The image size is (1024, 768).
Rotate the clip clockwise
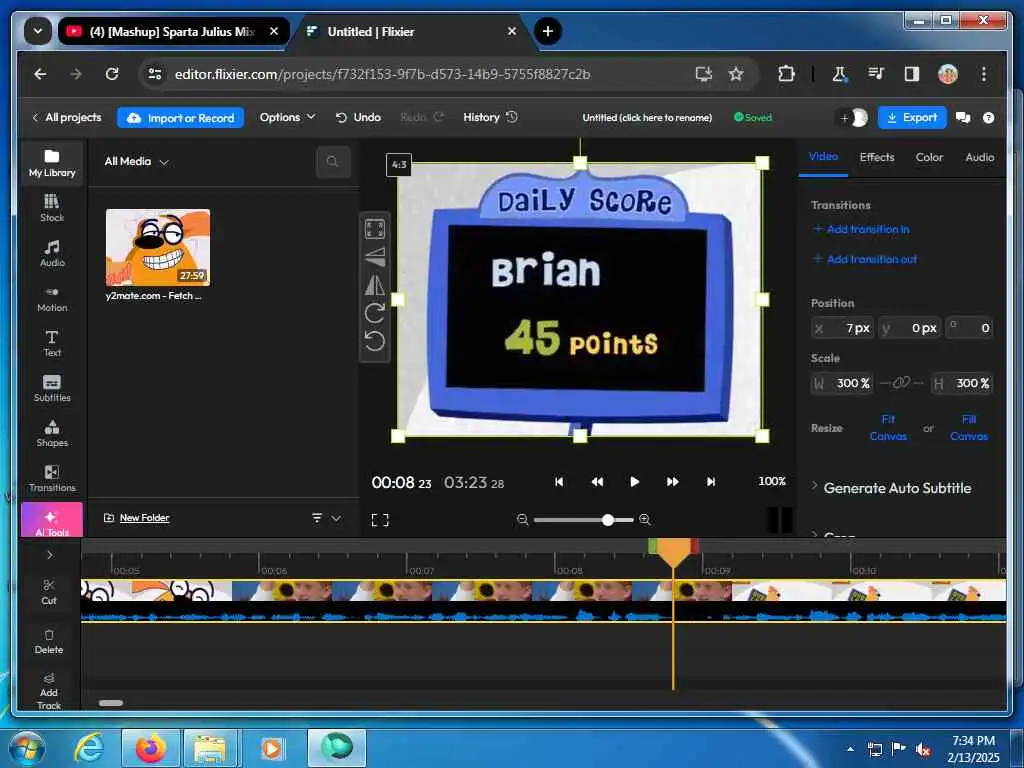tap(375, 313)
